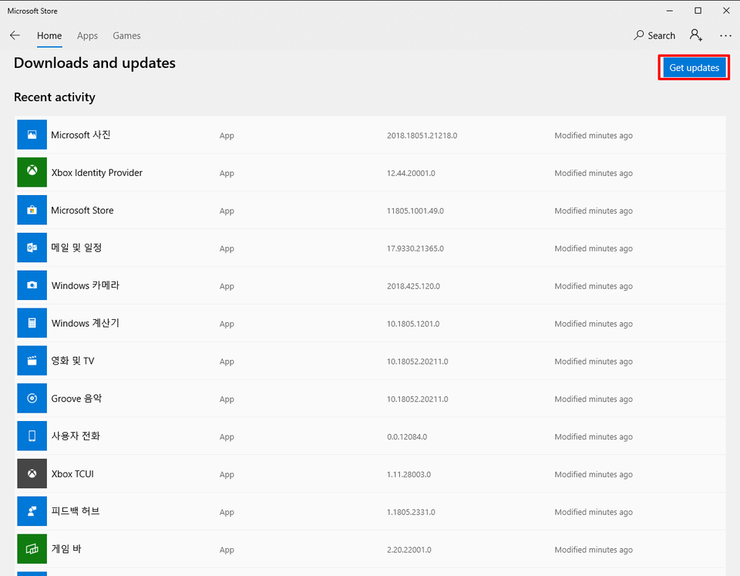Select the Microsoft Store app name
This screenshot has height=576, width=740.
(82, 211)
